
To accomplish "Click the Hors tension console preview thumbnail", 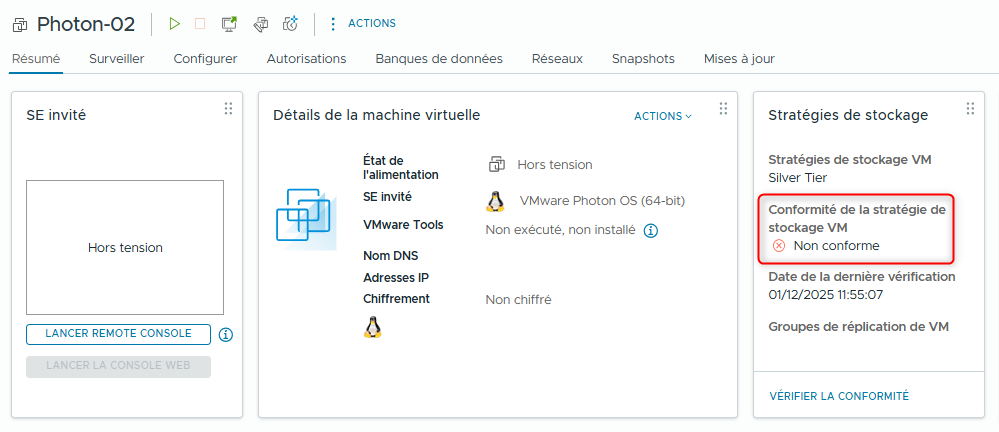I will (125, 247).
